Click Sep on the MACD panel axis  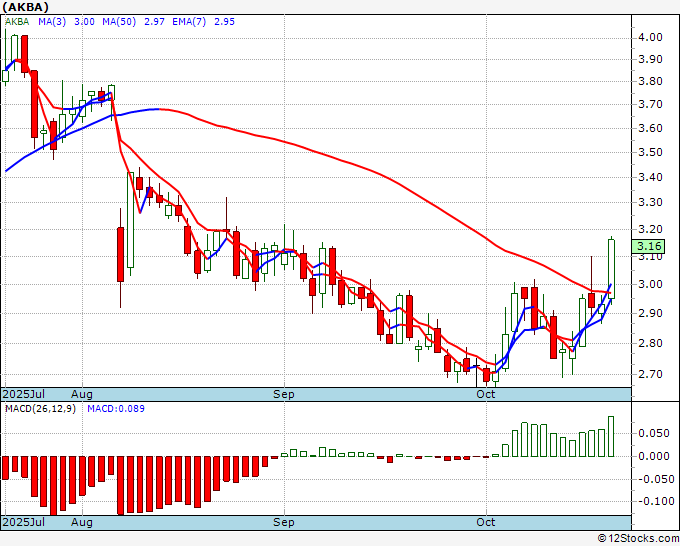(284, 522)
